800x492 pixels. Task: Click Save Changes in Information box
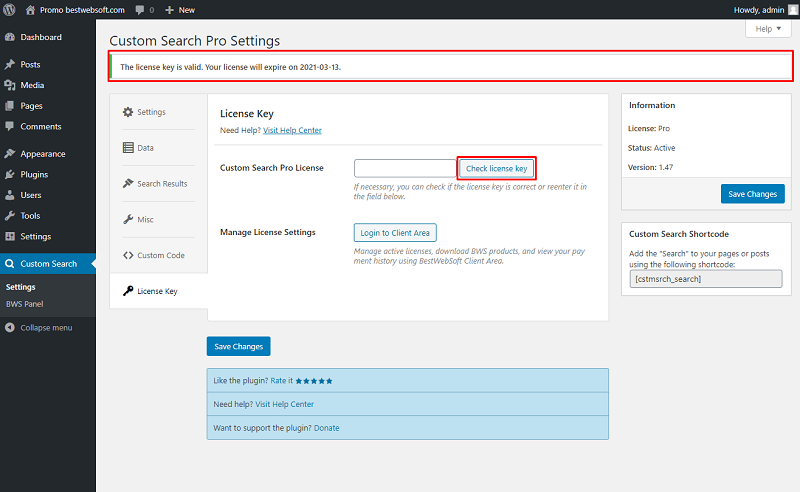click(x=753, y=194)
